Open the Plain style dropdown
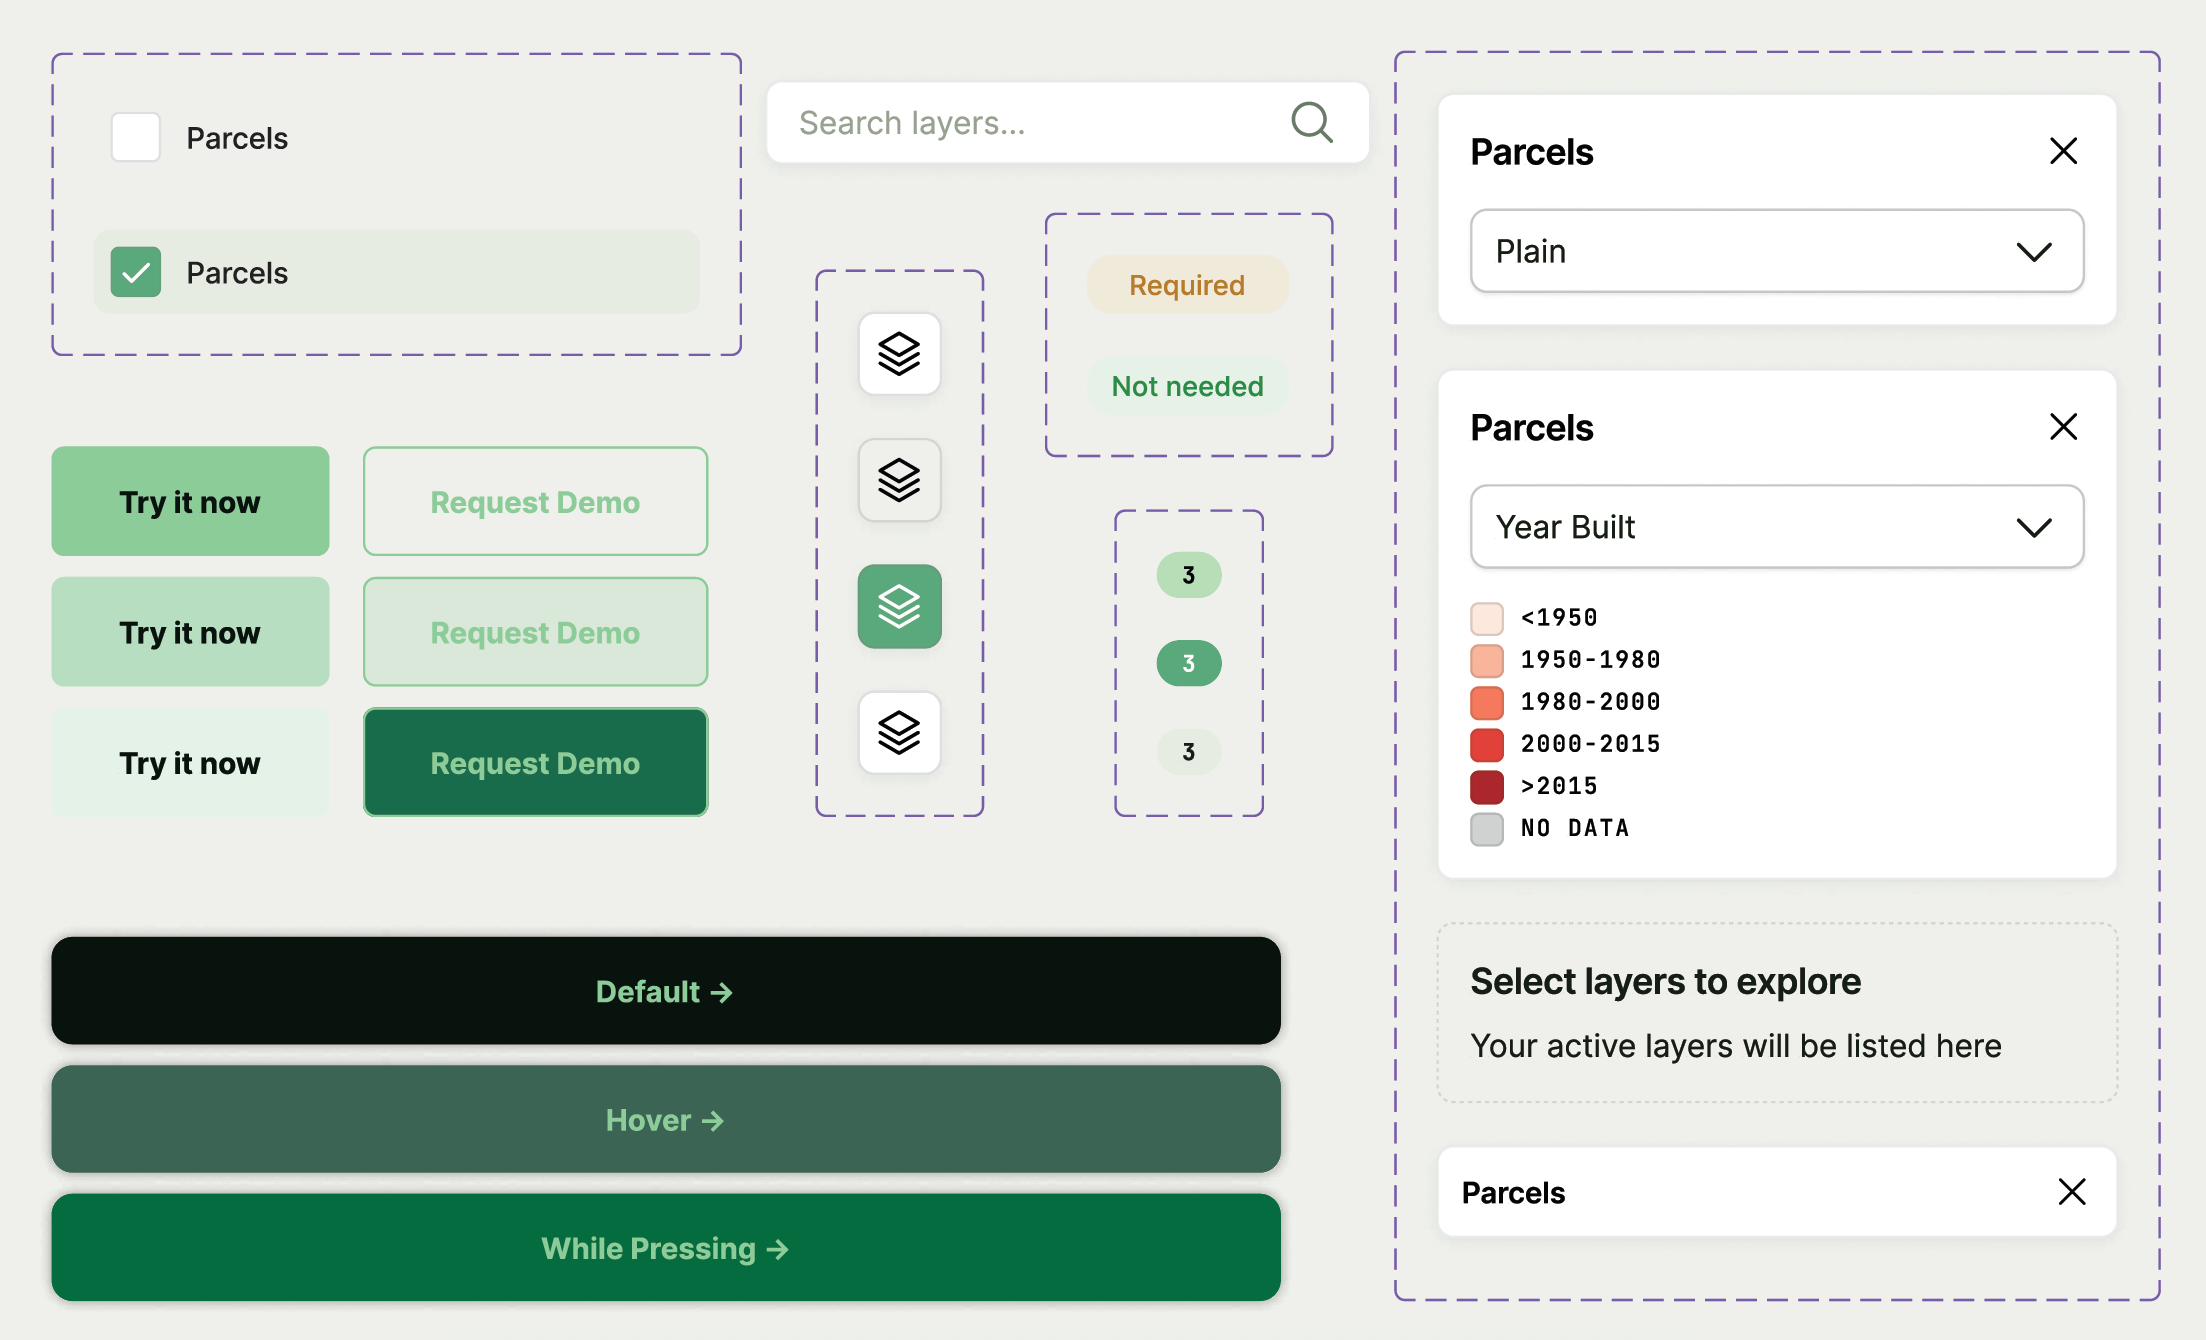 (1777, 251)
